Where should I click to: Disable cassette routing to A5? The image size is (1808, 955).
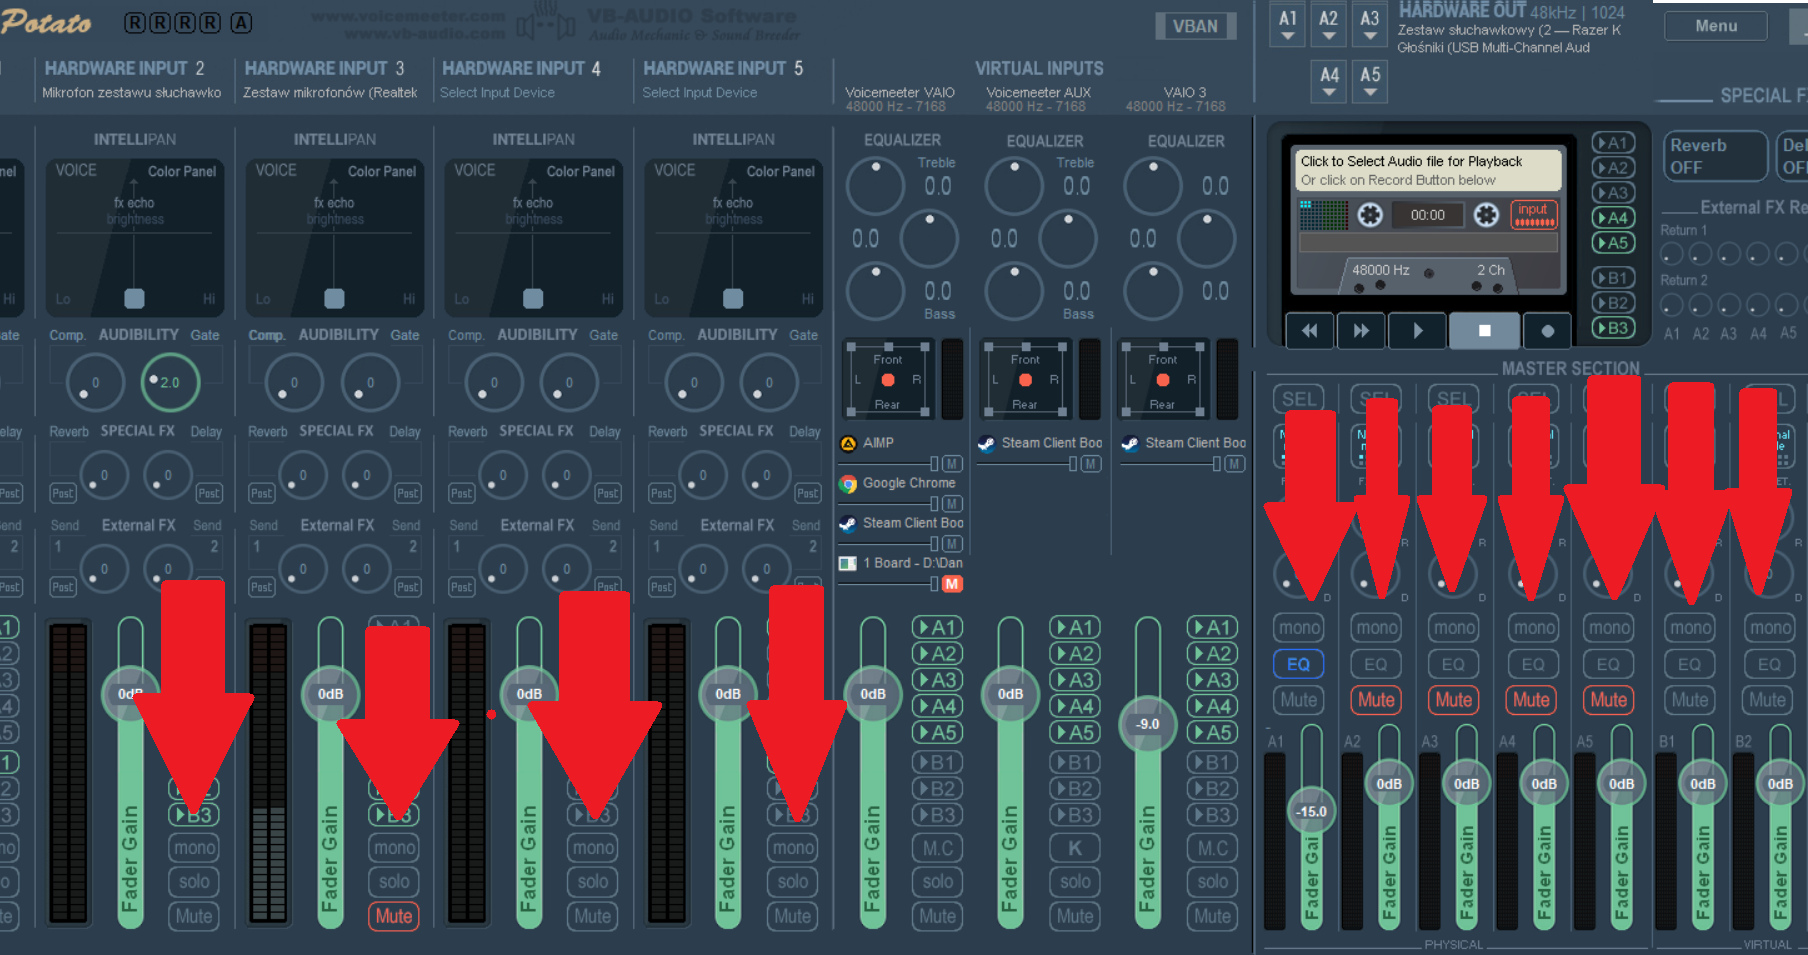pyautogui.click(x=1612, y=243)
